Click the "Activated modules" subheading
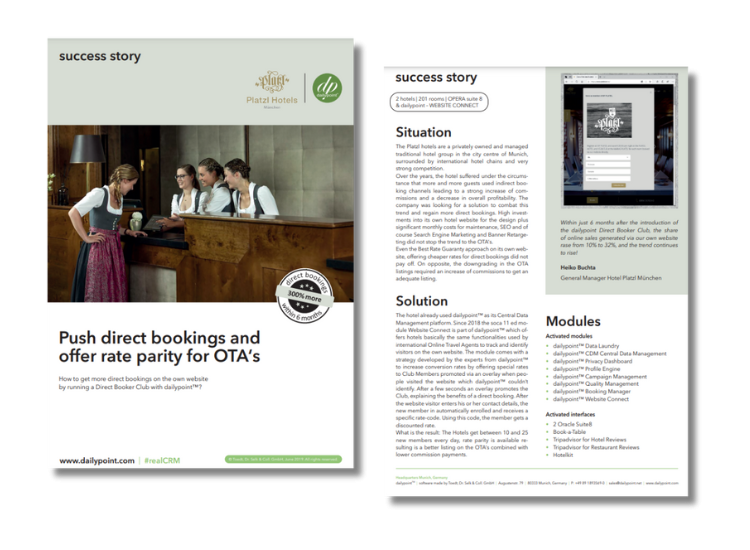Viewport: 750px width, 550px height. pyautogui.click(x=569, y=336)
